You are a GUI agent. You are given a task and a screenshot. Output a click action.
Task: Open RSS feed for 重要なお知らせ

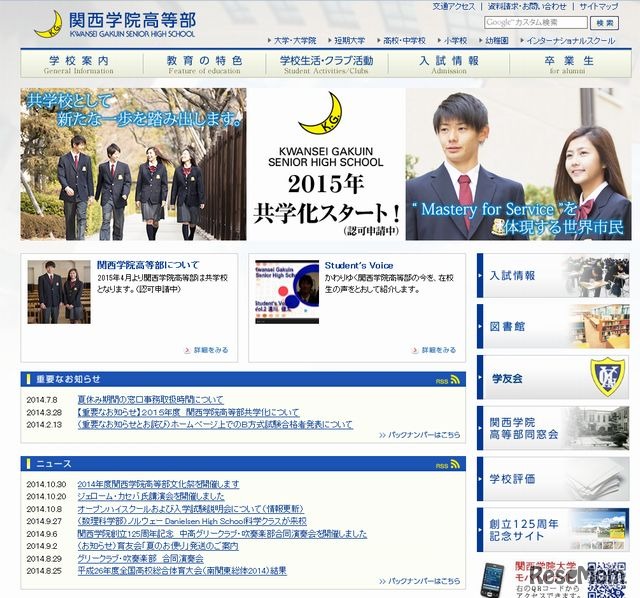coord(448,380)
